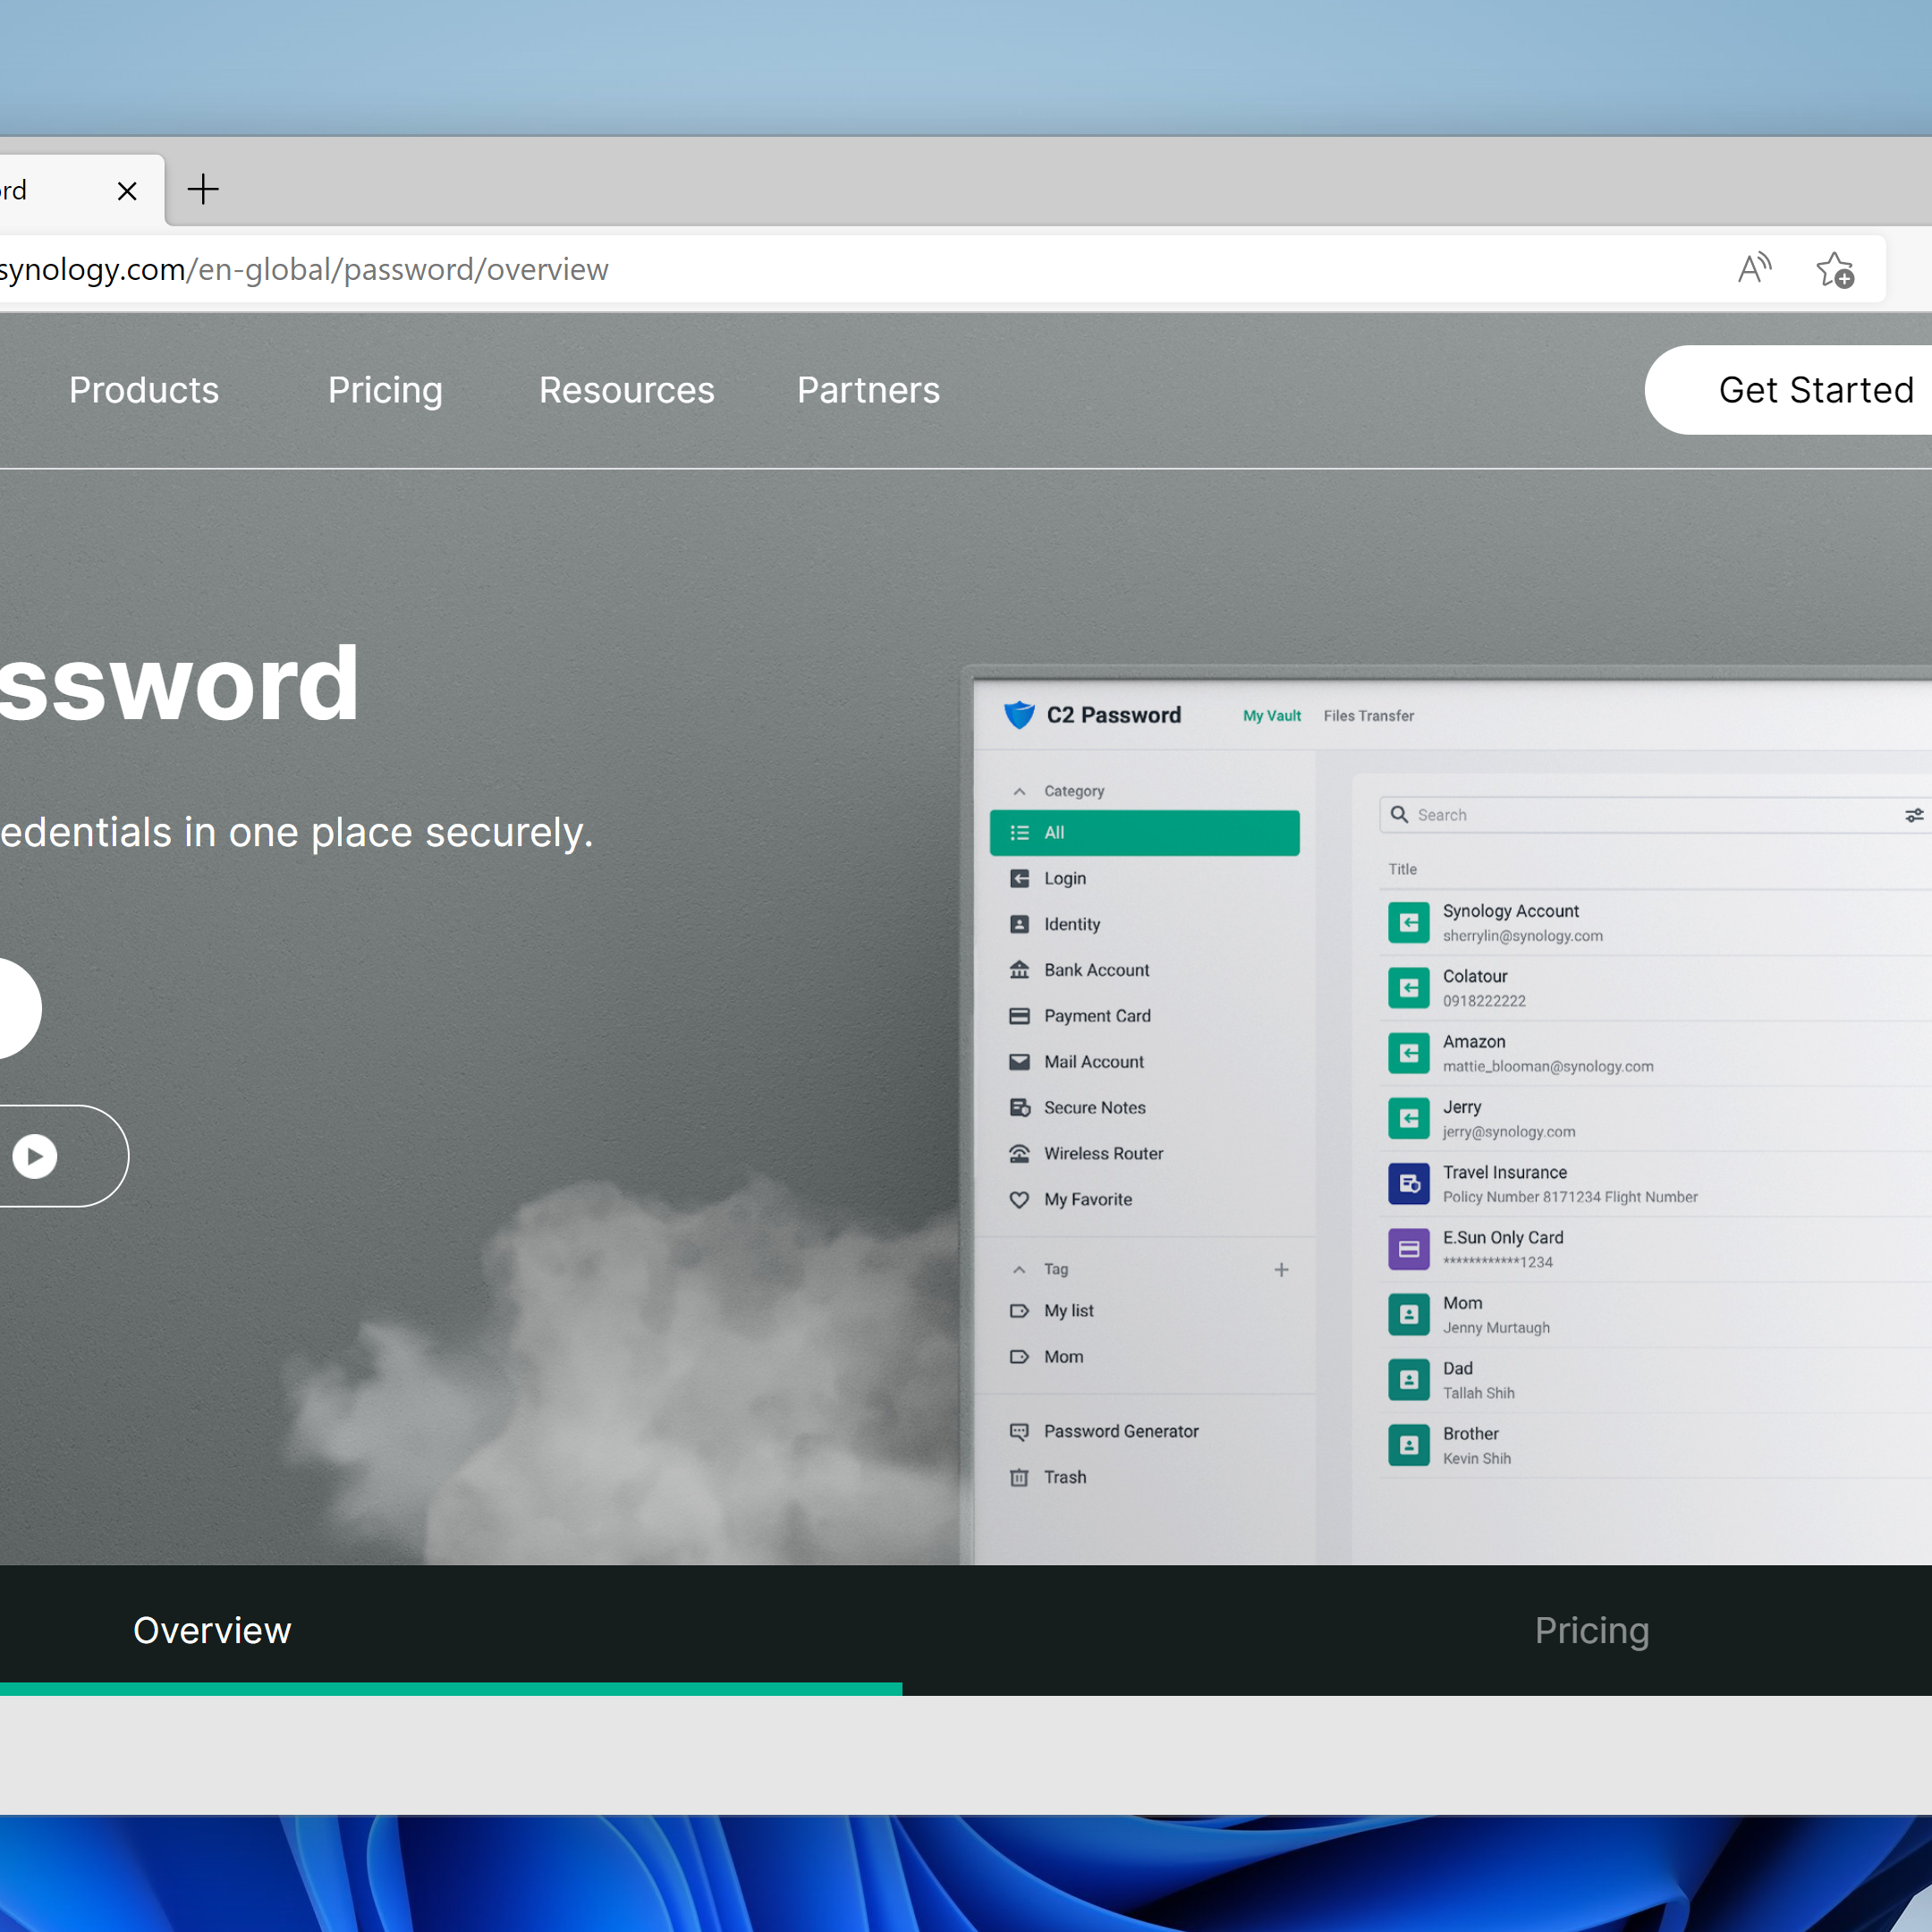Click the Kevin Shih subtitle
1932x1932 pixels.
pos(1476,1458)
